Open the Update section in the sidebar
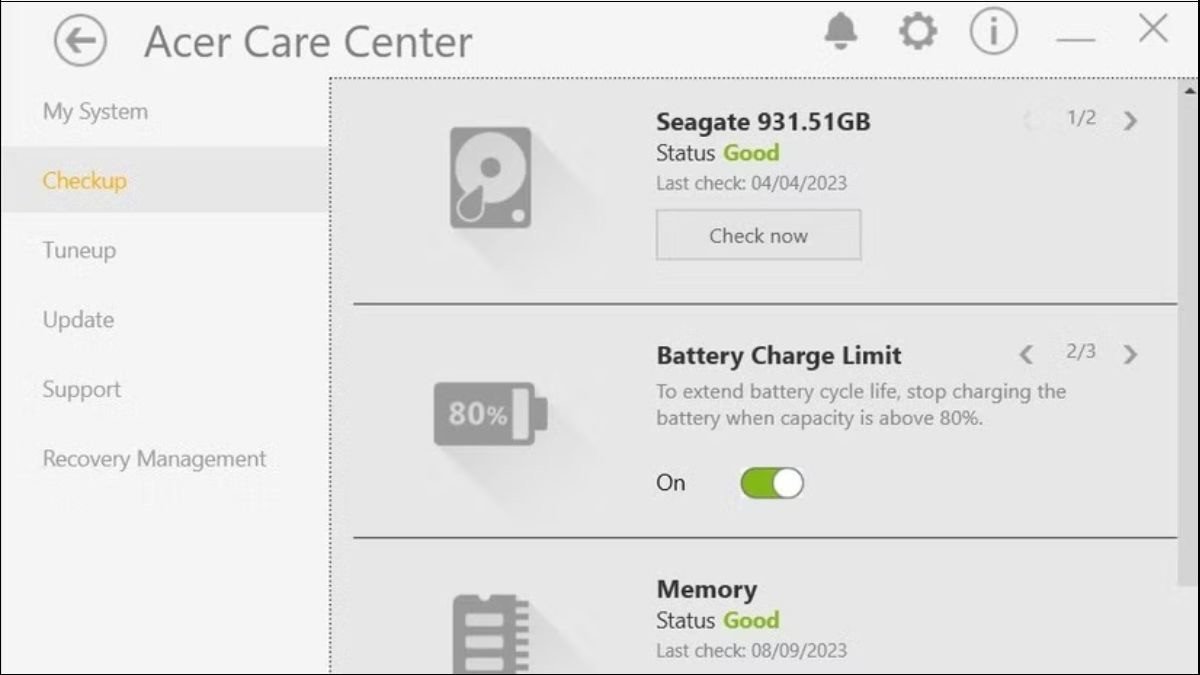Image resolution: width=1200 pixels, height=675 pixels. point(77,319)
